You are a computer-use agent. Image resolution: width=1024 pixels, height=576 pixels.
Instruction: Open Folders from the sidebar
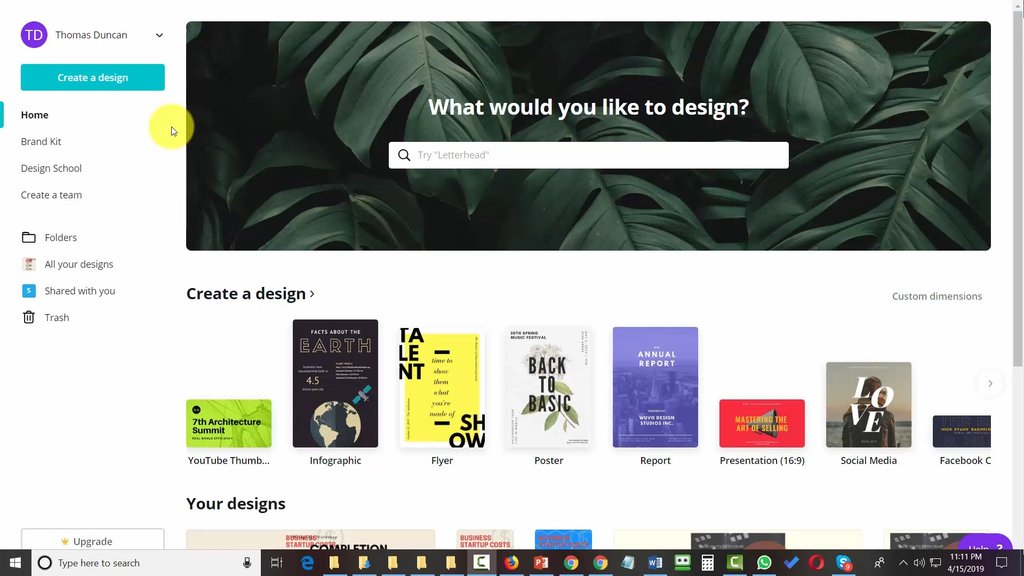(50, 238)
